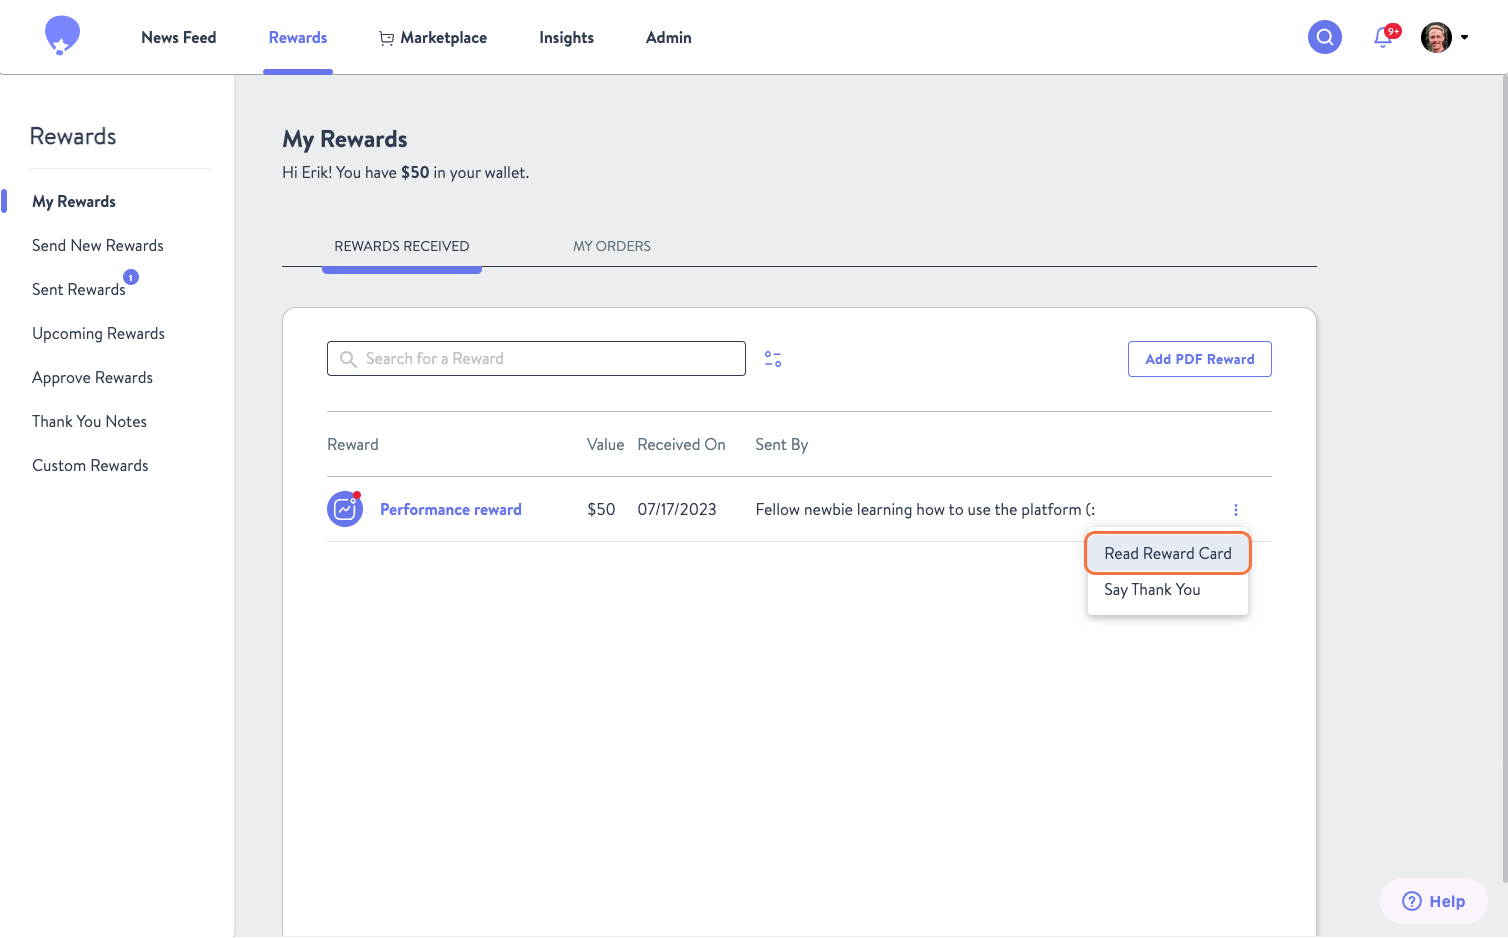Click the Received On column header
Viewport: 1508px width, 938px height.
[x=682, y=445]
